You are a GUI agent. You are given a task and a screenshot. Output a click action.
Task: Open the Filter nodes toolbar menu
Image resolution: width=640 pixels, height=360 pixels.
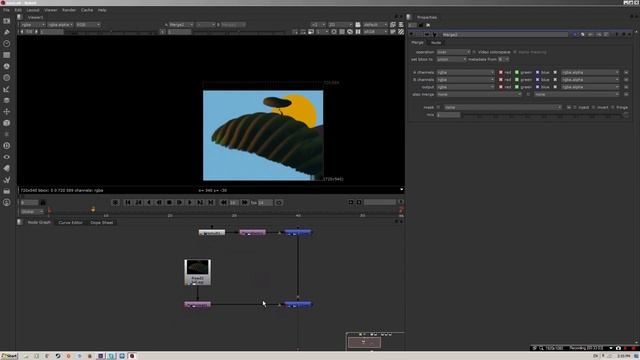coord(7,78)
